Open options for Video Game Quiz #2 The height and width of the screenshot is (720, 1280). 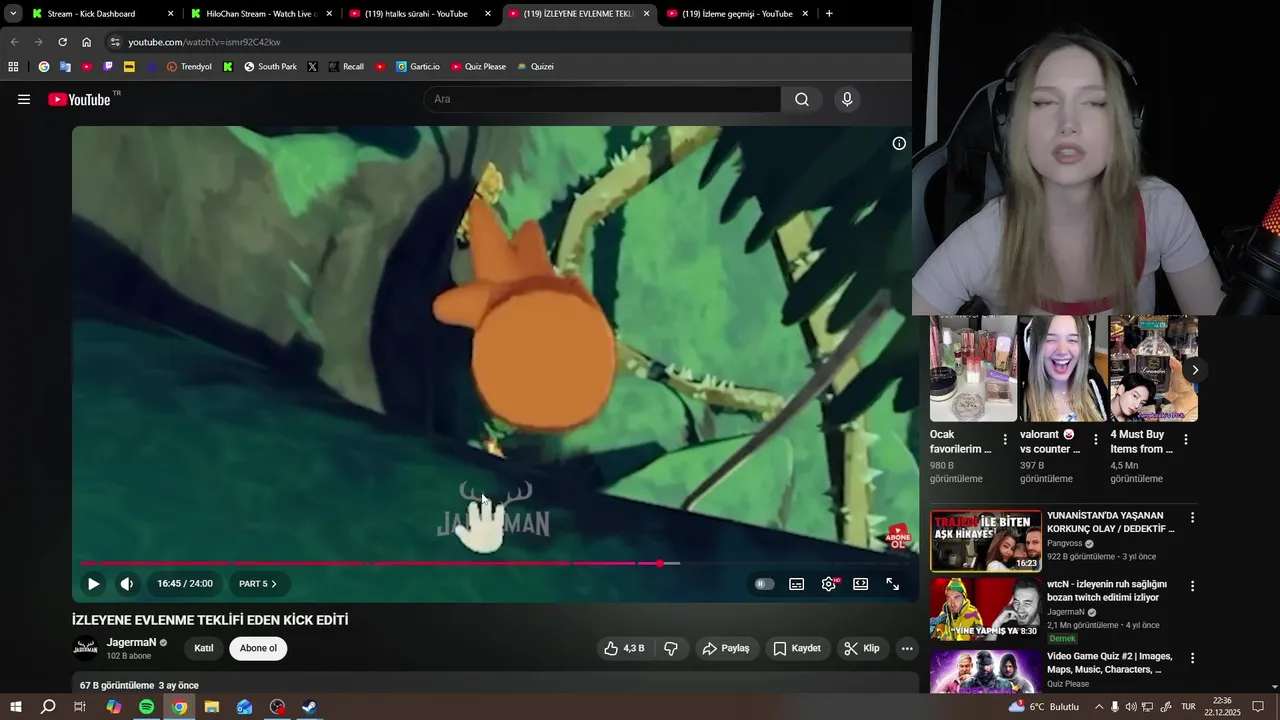pyautogui.click(x=1192, y=658)
